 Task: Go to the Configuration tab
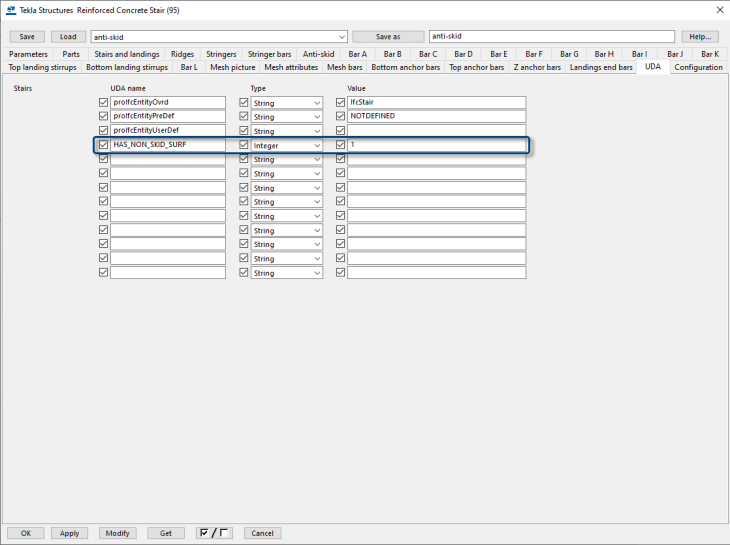click(x=698, y=67)
